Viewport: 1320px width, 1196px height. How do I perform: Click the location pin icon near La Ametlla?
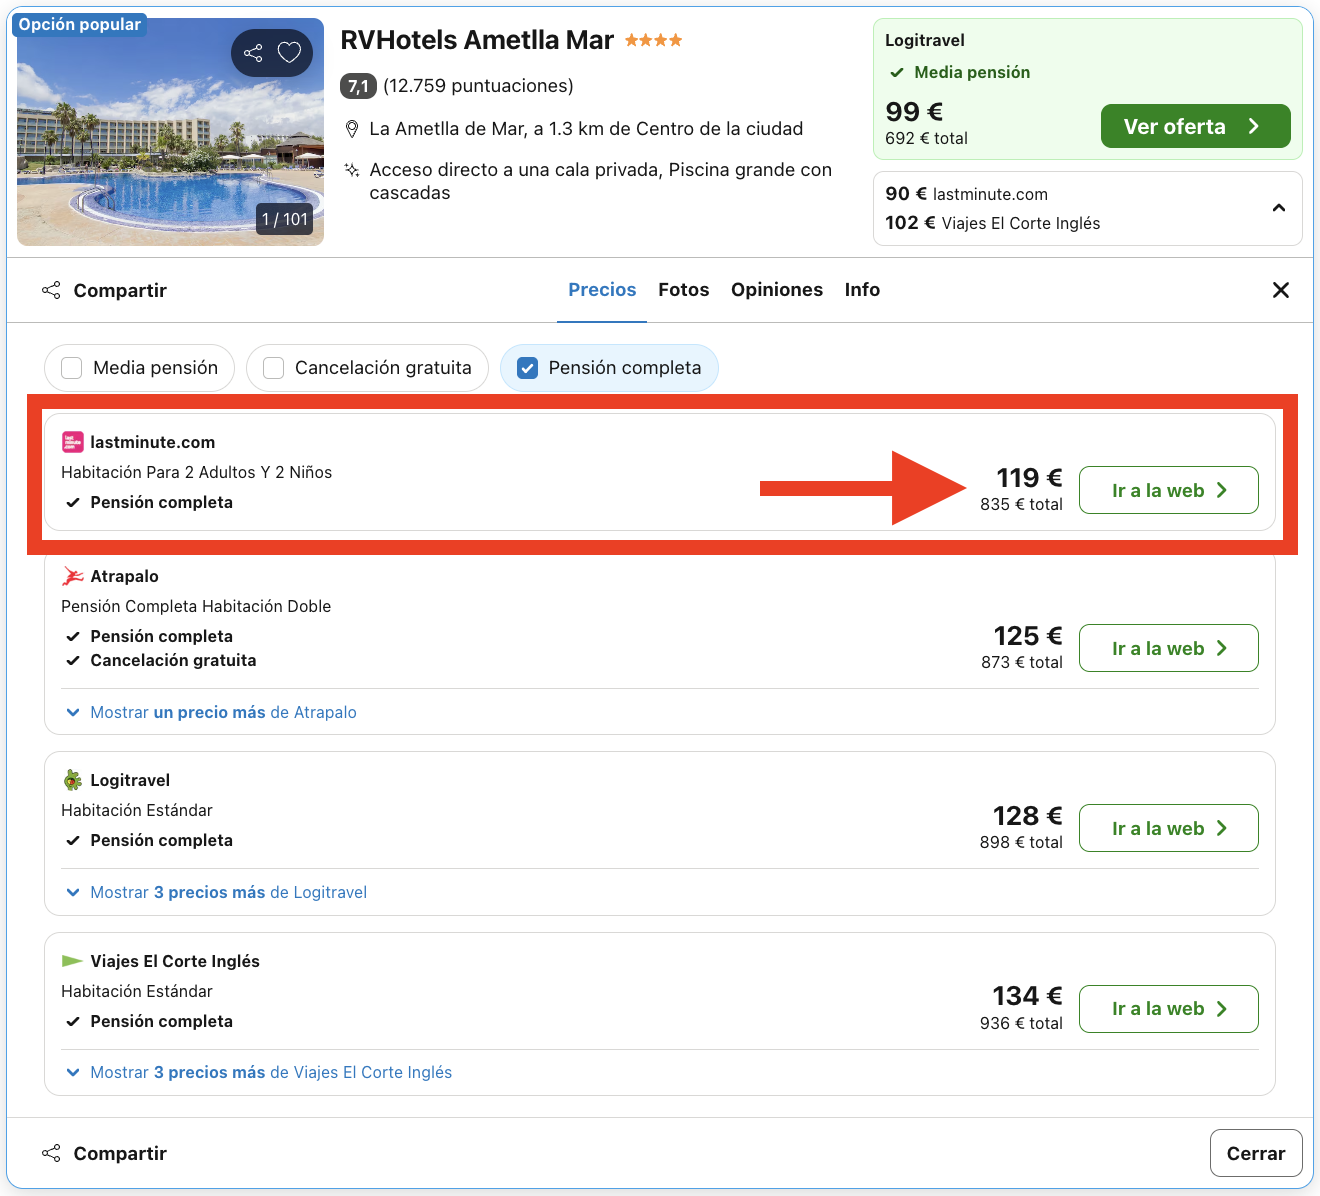point(352,129)
